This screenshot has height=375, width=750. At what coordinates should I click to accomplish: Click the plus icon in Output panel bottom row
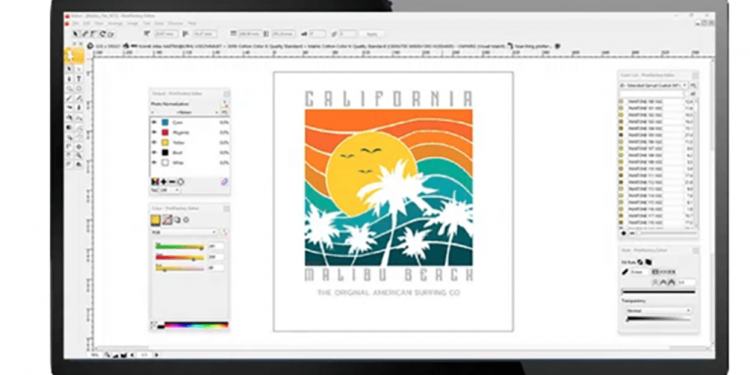point(164,182)
